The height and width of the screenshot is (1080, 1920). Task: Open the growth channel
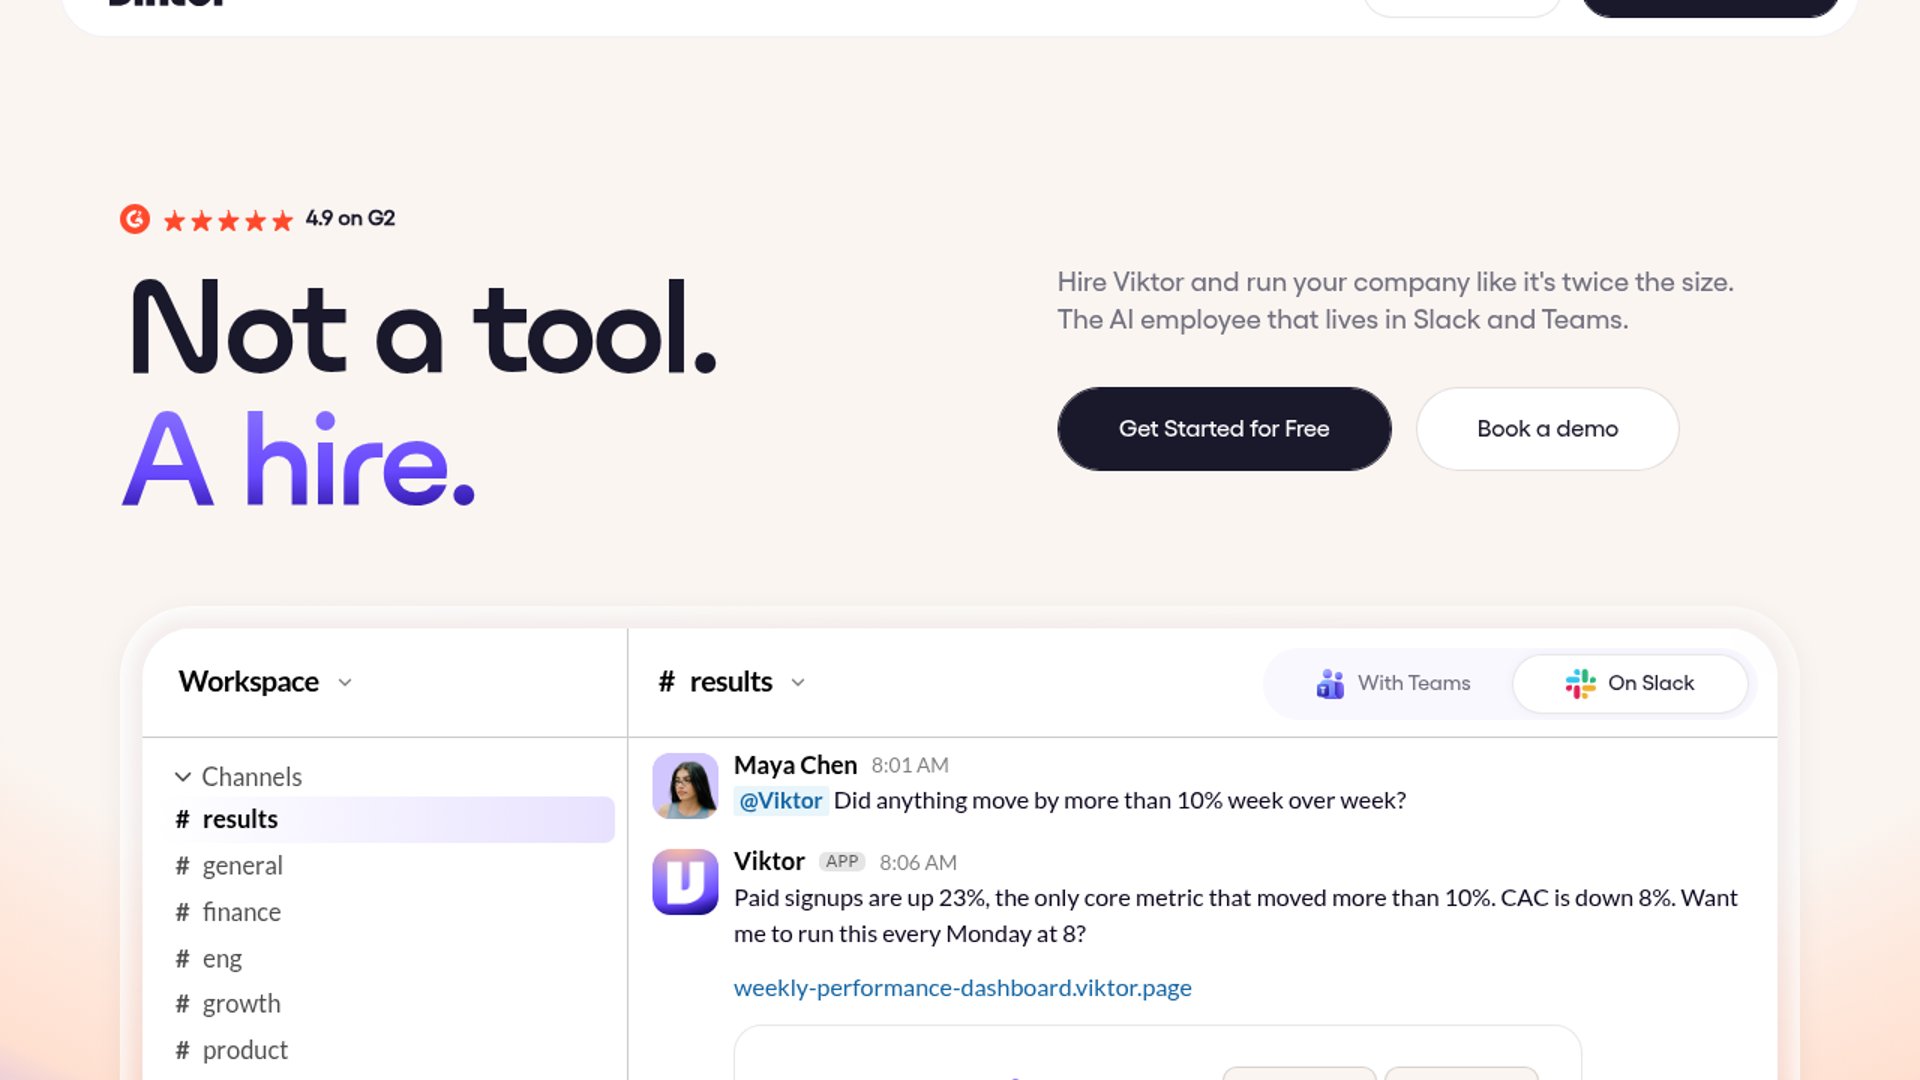tap(228, 1003)
